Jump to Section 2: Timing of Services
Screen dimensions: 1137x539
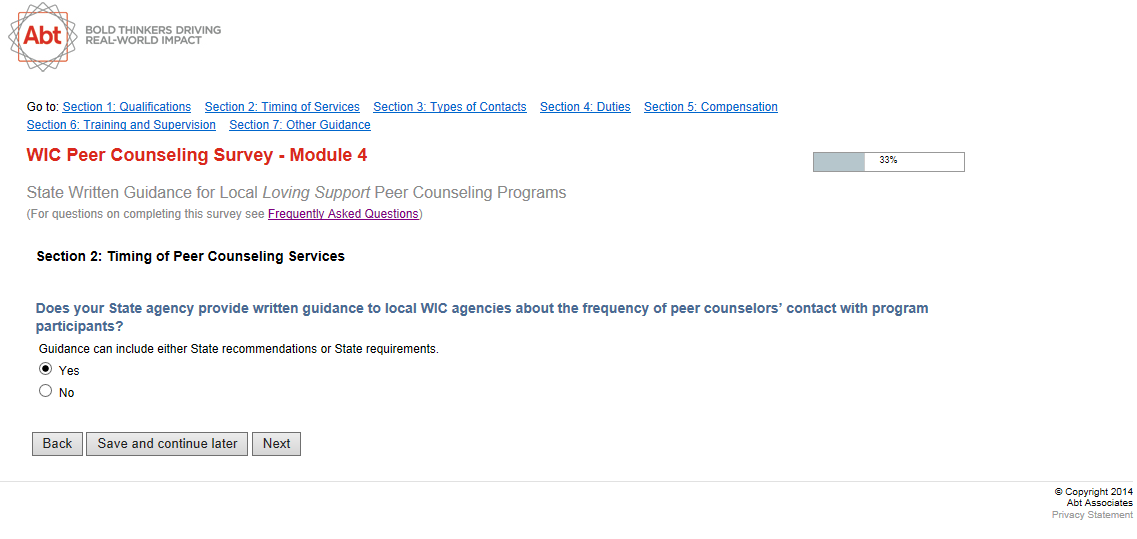point(282,107)
